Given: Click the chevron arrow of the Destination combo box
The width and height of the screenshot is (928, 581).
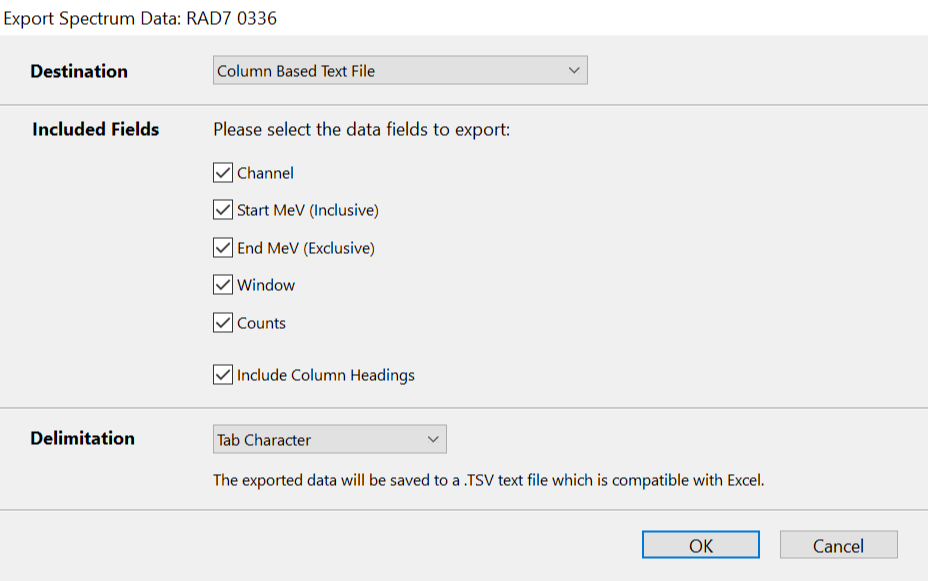Looking at the screenshot, I should pos(573,71).
